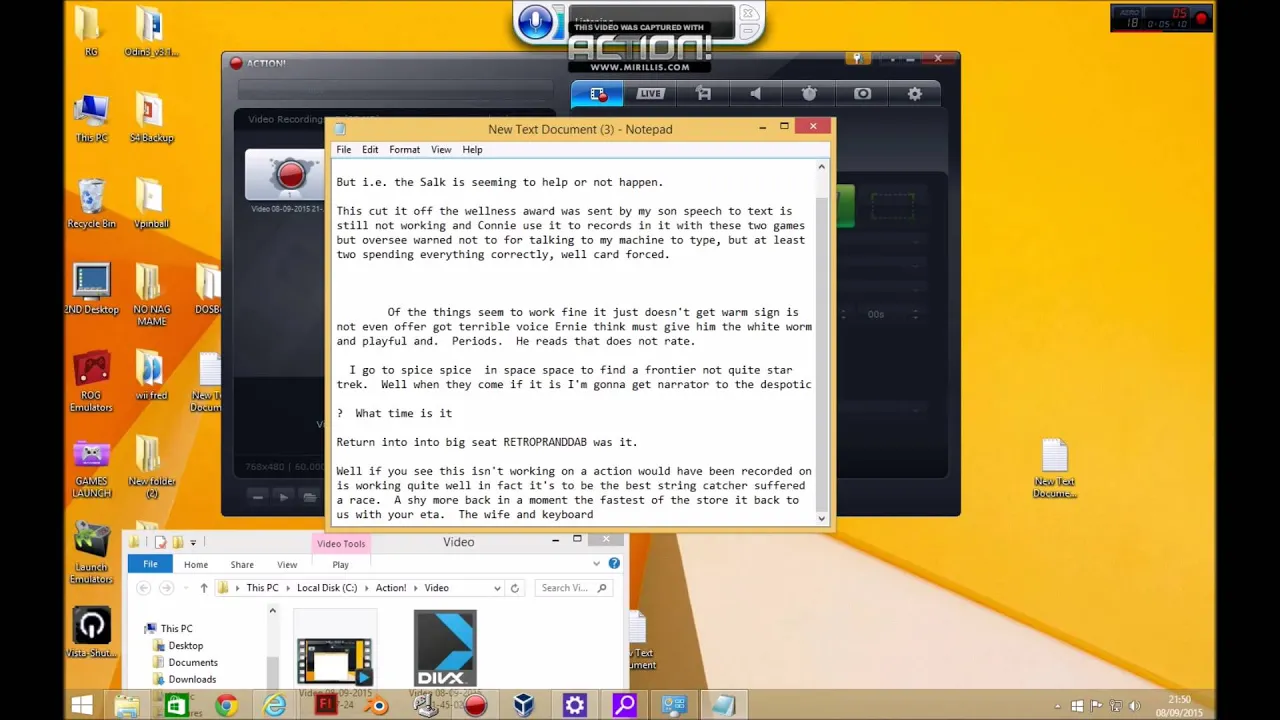Open Blender from the taskbar
1280x720 pixels.
pyautogui.click(x=376, y=705)
